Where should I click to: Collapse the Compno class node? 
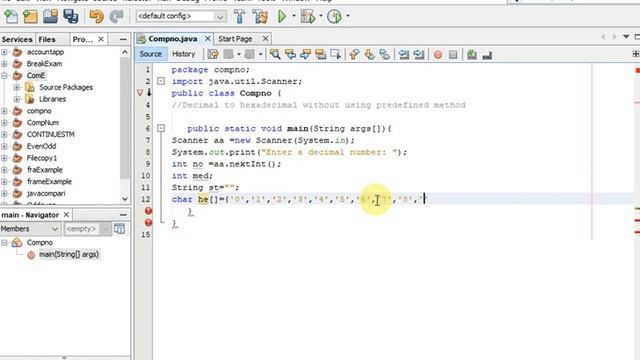(x=4, y=242)
